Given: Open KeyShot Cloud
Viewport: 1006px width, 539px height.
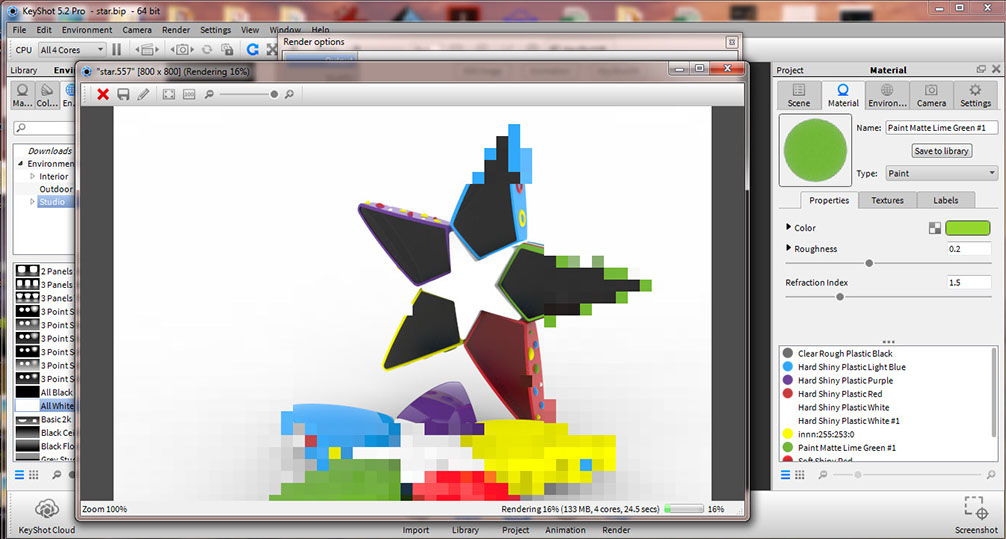Looking at the screenshot, I should 47,517.
